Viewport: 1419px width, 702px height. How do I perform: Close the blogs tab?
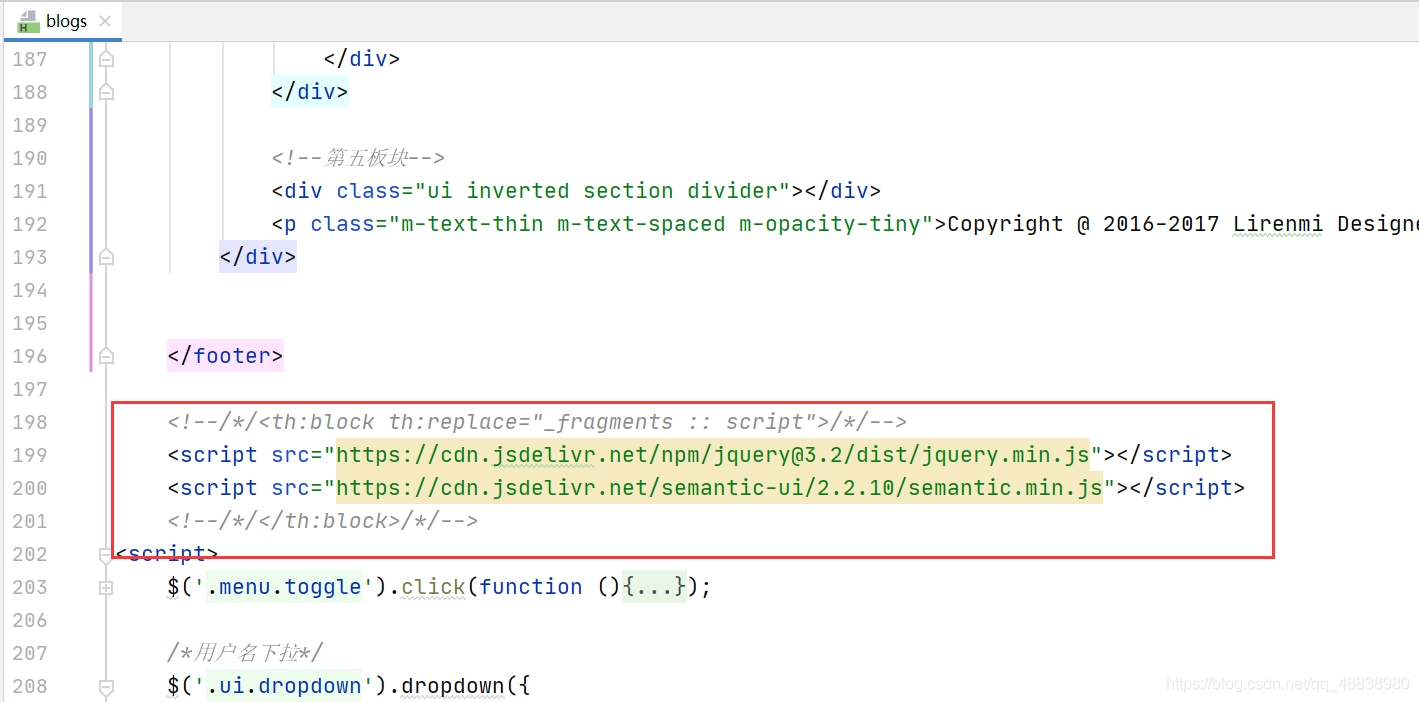pos(105,21)
